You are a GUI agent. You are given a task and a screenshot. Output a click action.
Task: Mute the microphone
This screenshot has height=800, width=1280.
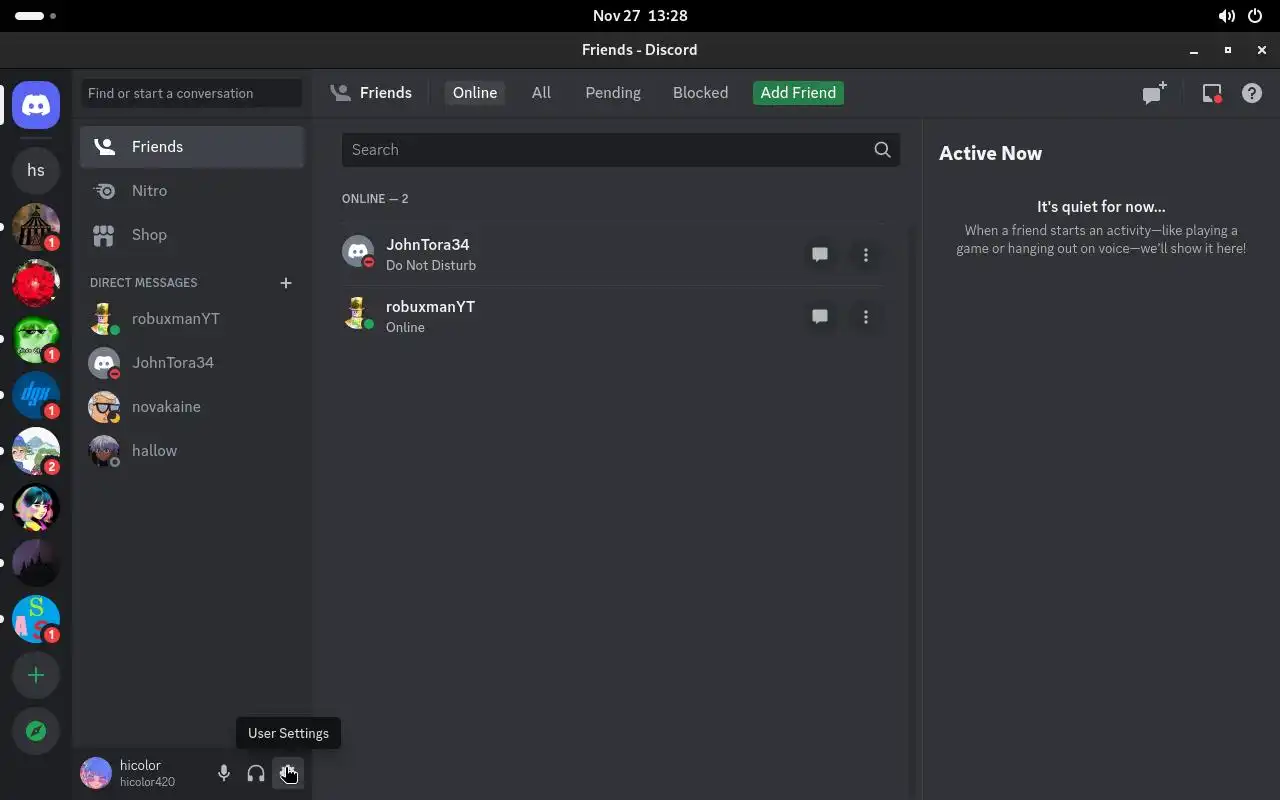point(224,773)
